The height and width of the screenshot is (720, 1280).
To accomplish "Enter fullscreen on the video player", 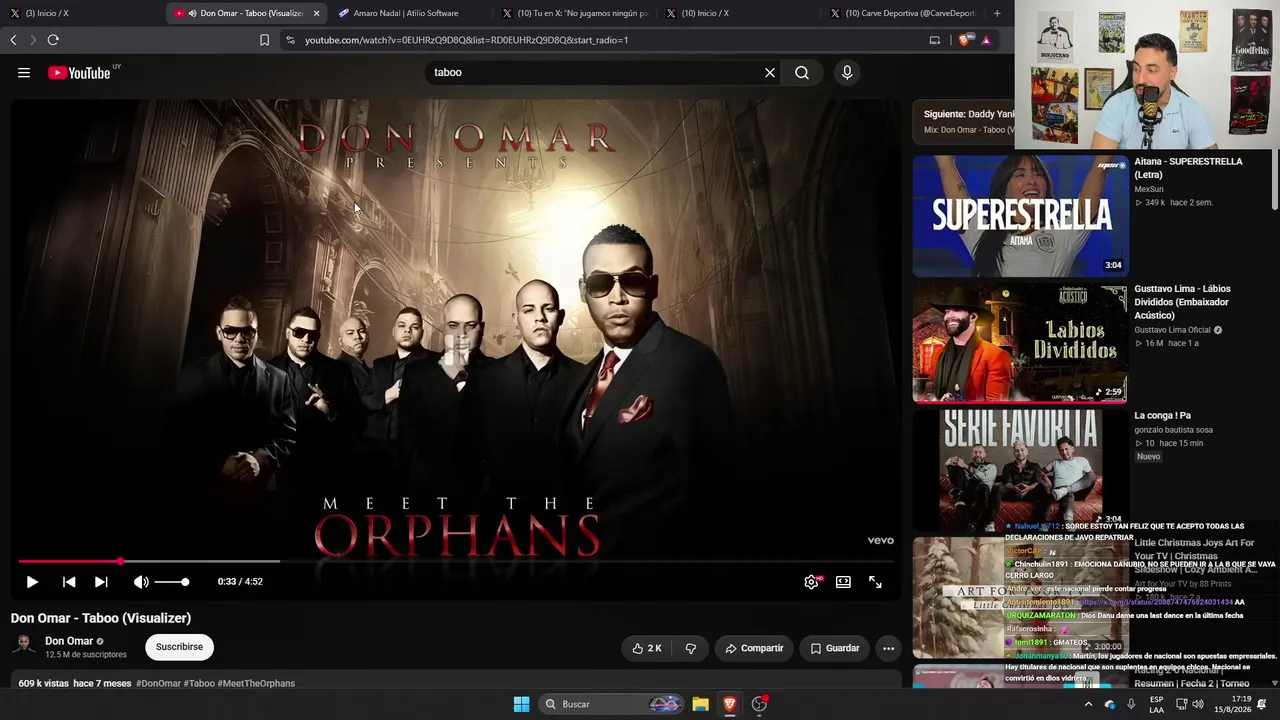I will point(875,581).
